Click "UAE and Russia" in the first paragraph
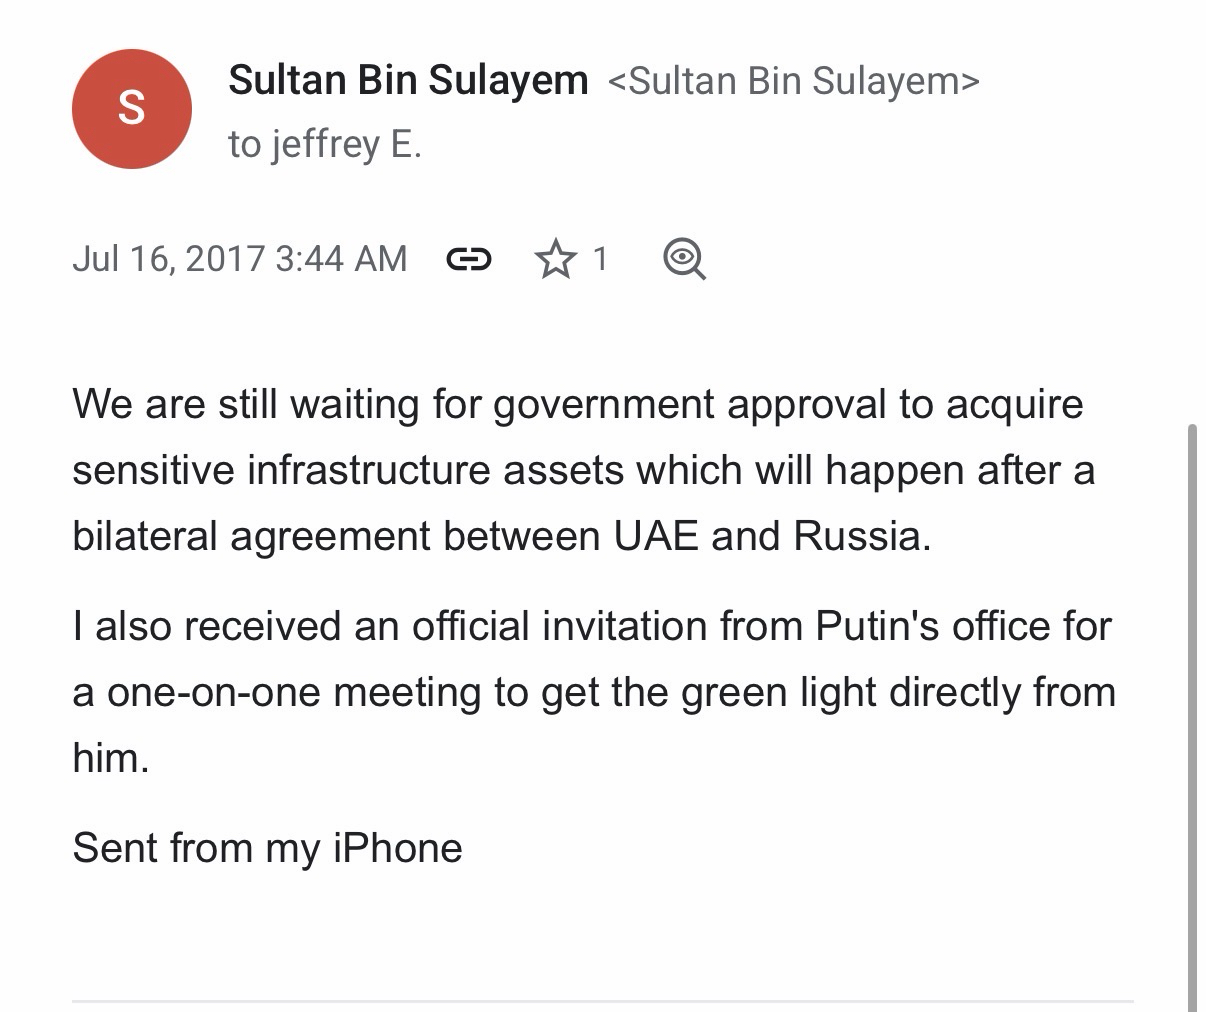The width and height of the screenshot is (1206, 1012). coord(770,537)
